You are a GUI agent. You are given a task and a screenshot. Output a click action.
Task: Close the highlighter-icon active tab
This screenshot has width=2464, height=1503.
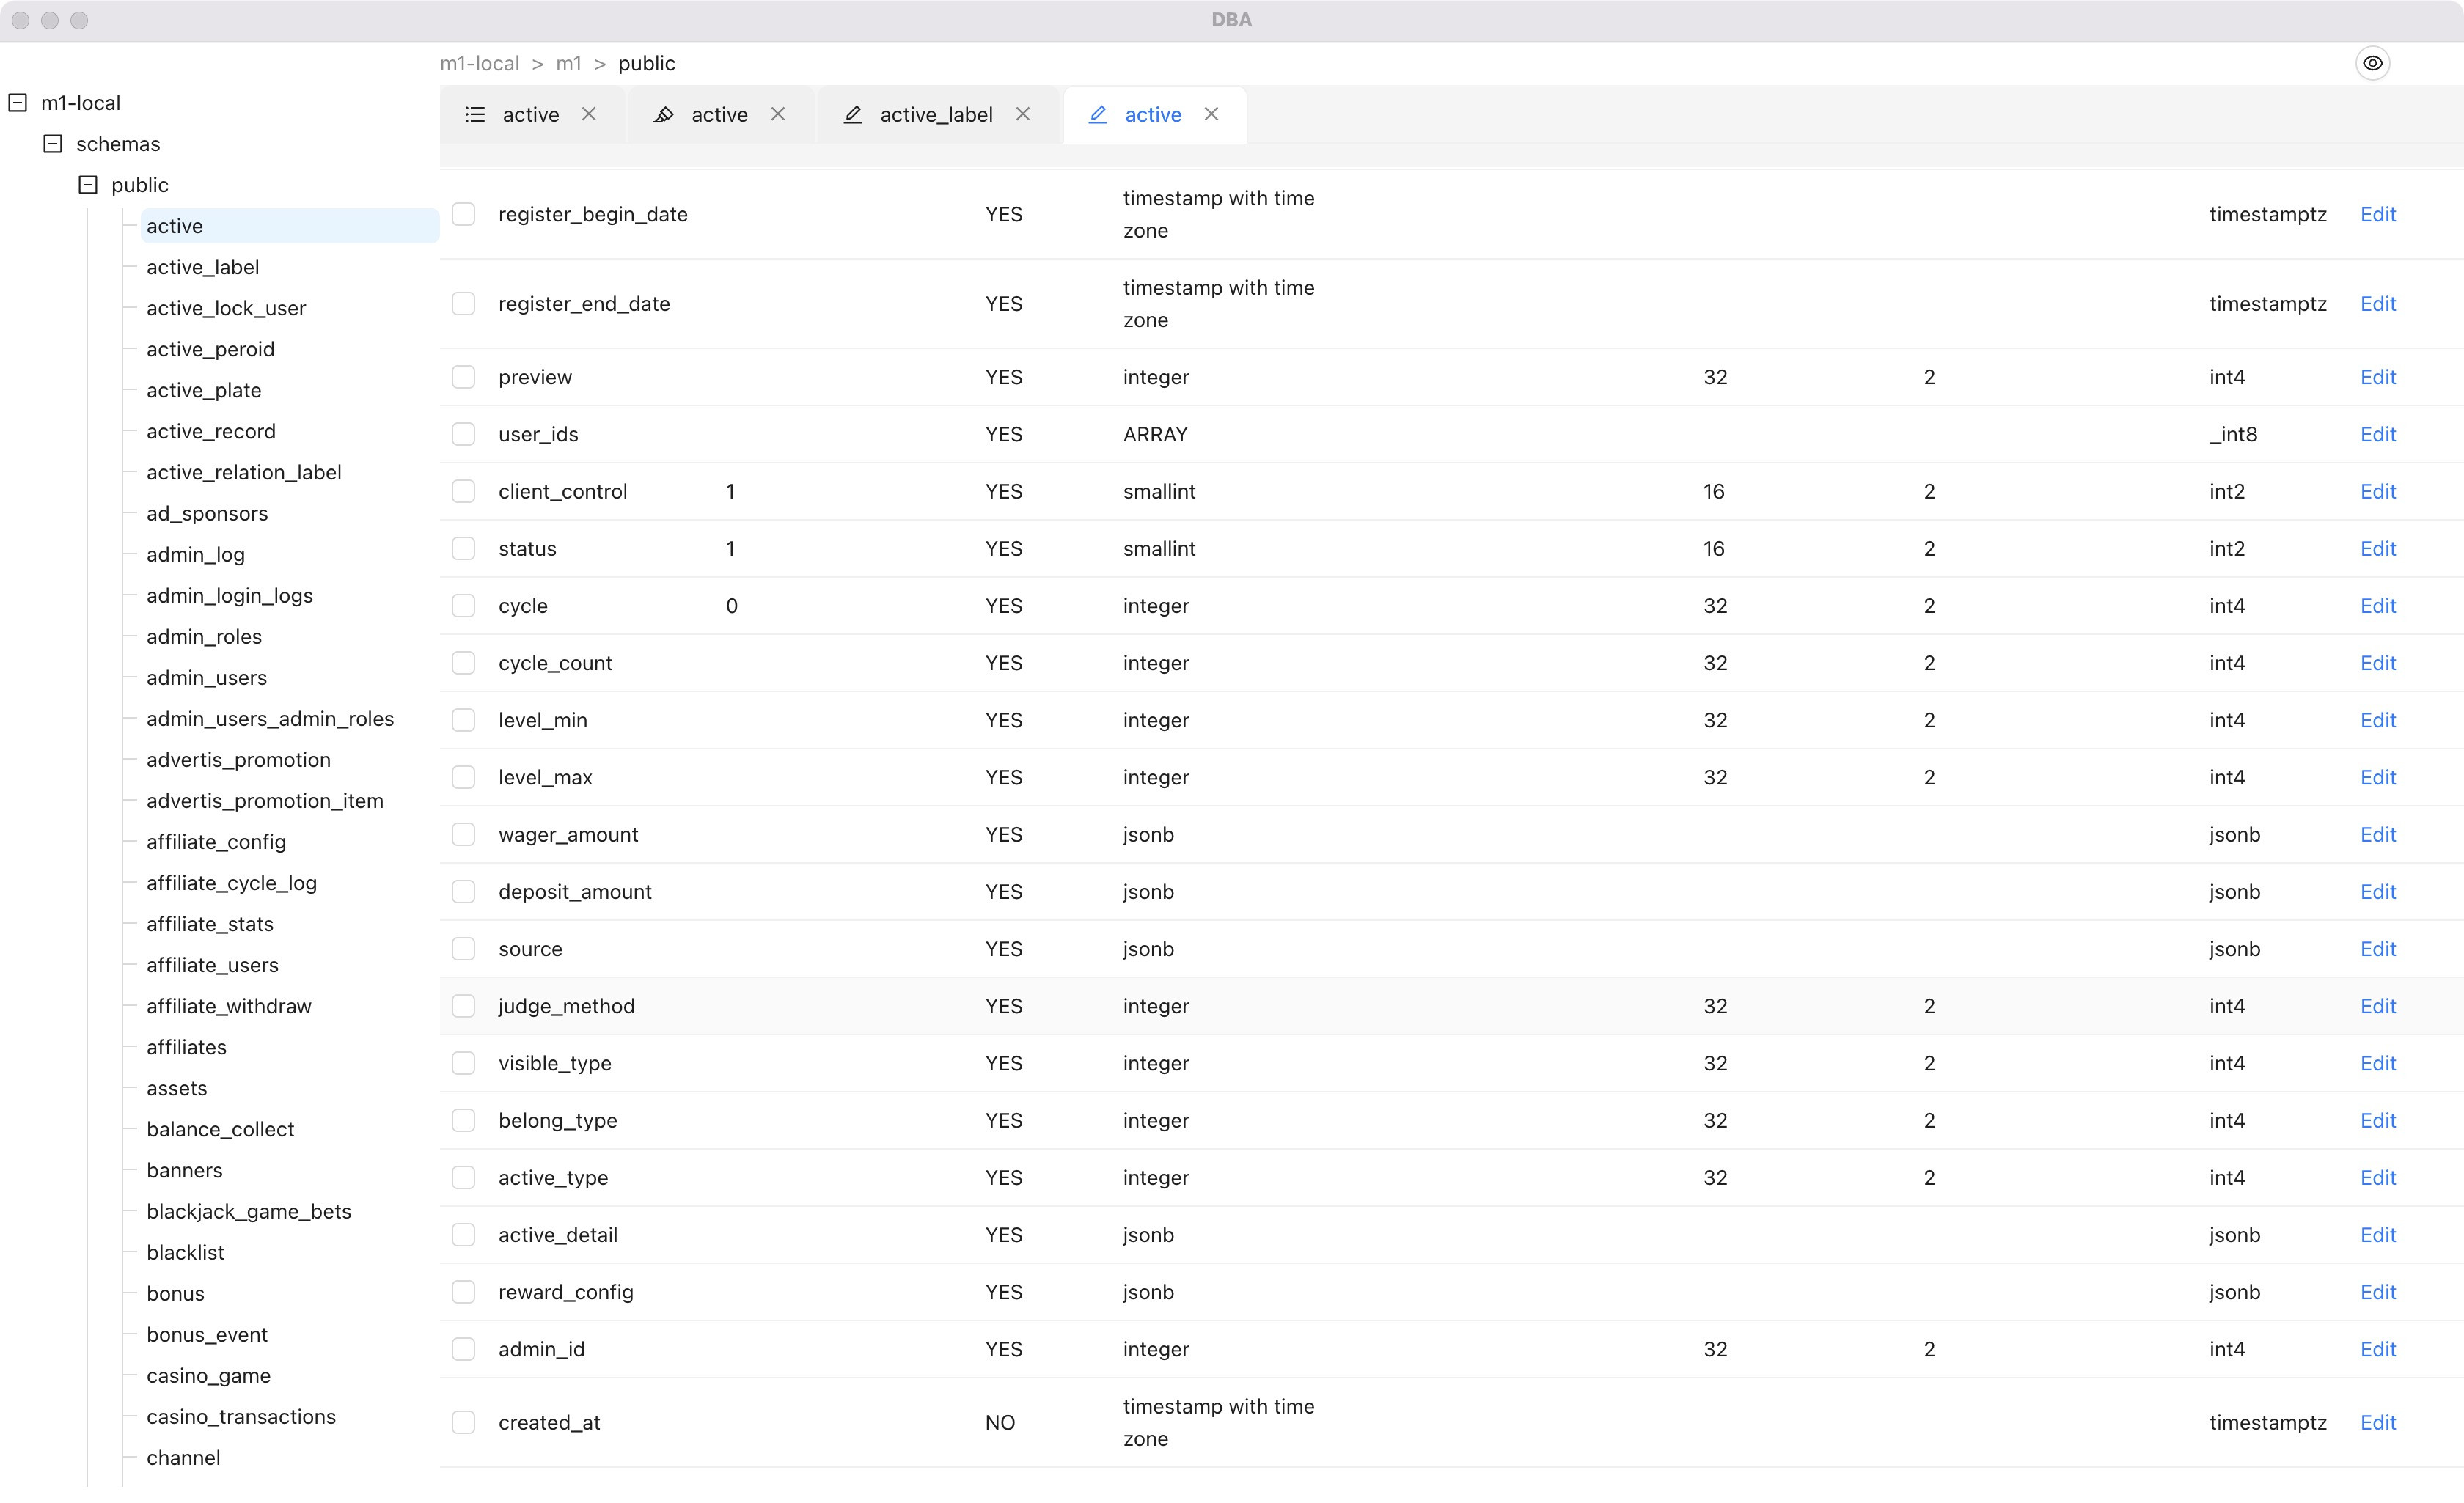coord(778,114)
